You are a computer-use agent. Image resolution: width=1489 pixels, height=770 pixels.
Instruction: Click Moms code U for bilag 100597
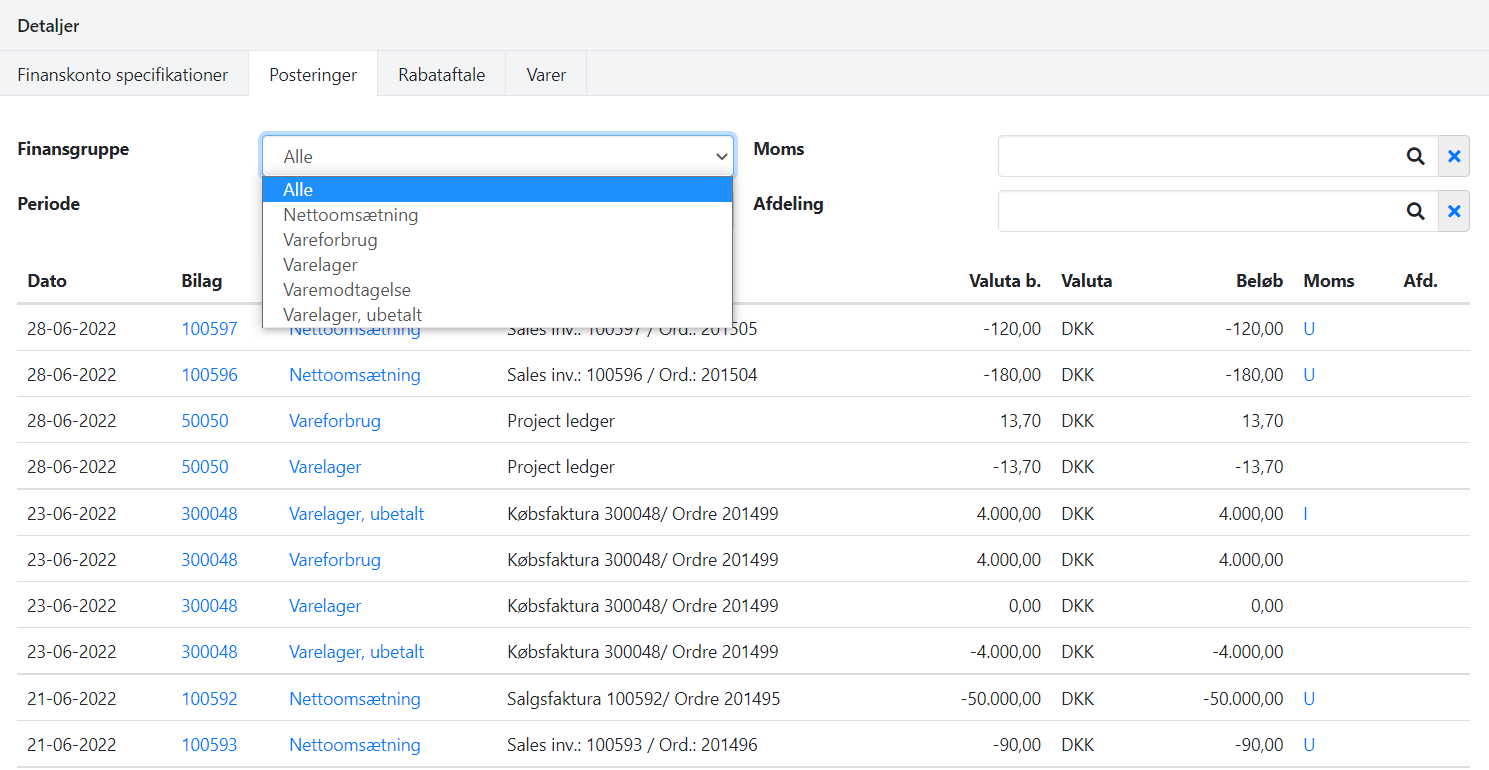tap(1309, 329)
